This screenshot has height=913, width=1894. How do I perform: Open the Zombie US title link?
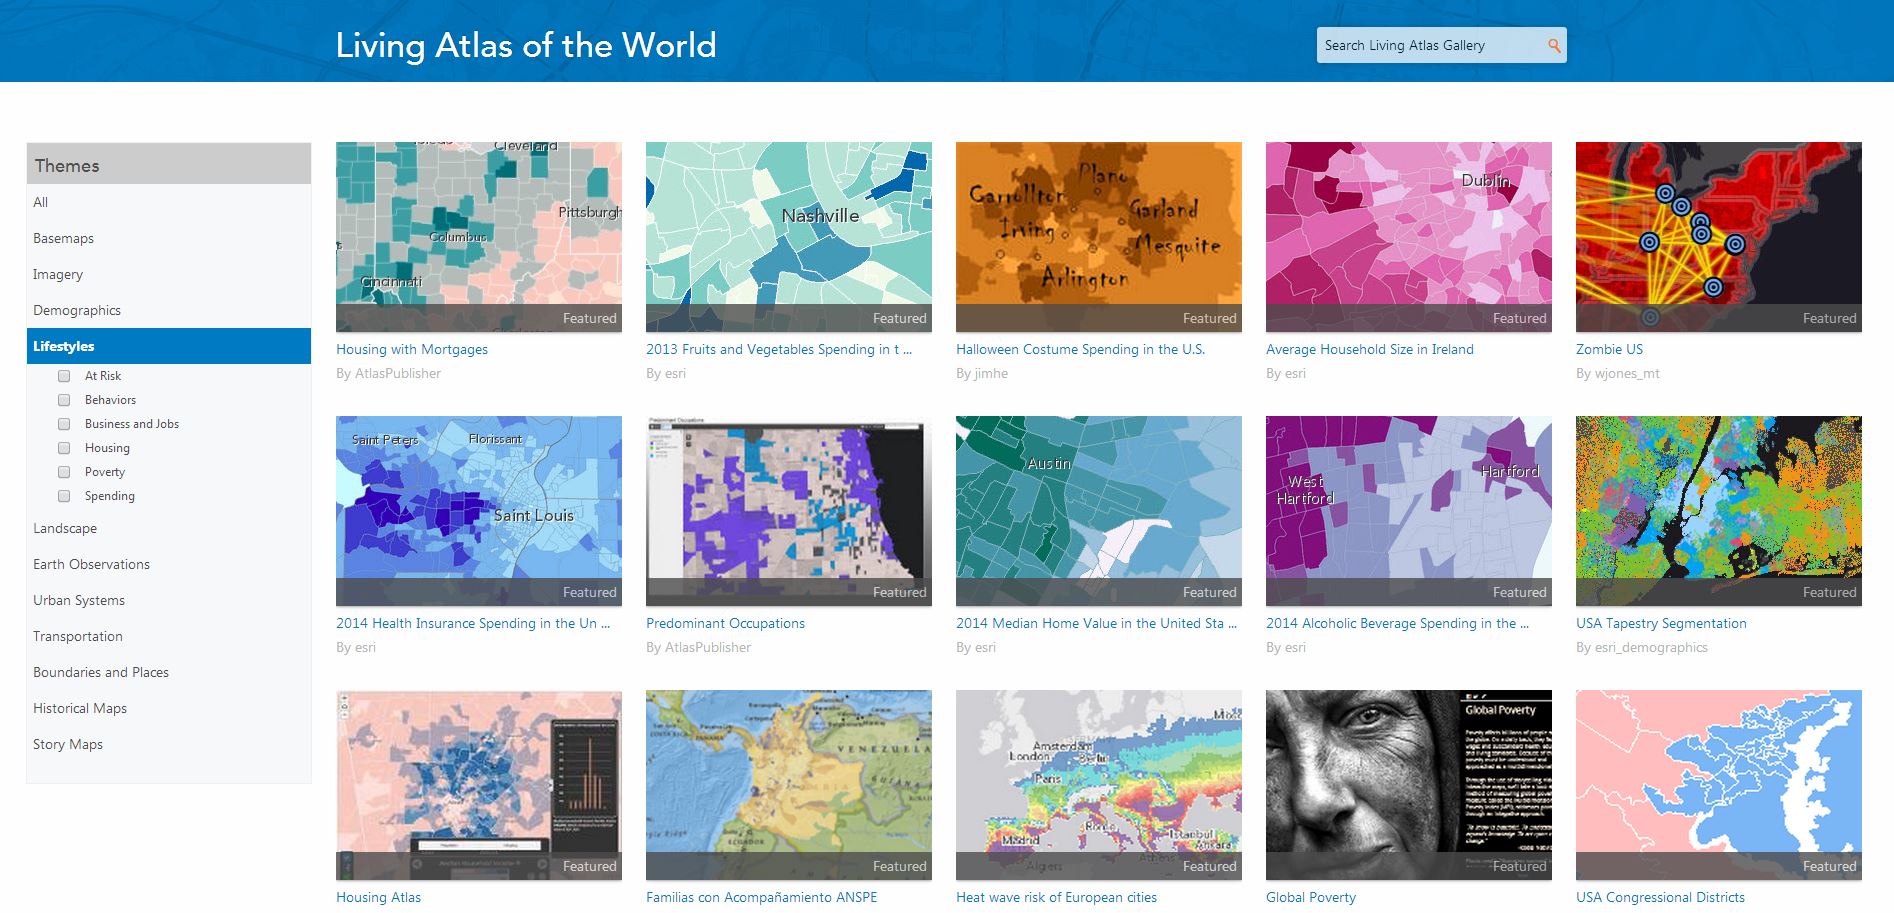coord(1609,349)
